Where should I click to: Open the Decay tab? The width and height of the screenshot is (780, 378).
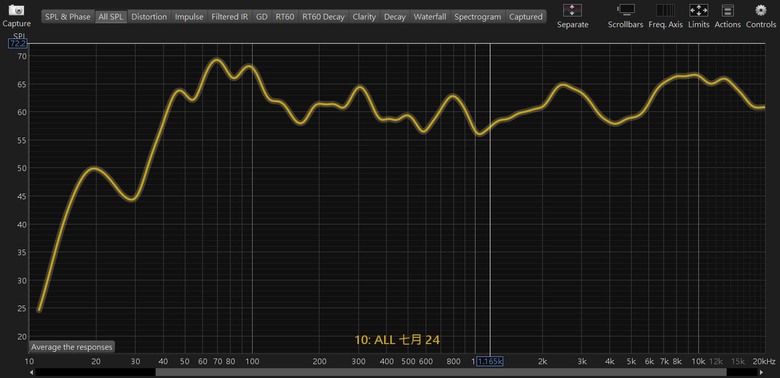[x=395, y=16]
